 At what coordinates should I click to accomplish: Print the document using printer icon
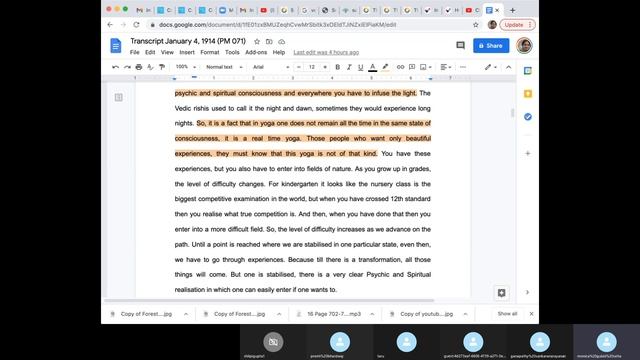[x=139, y=67]
